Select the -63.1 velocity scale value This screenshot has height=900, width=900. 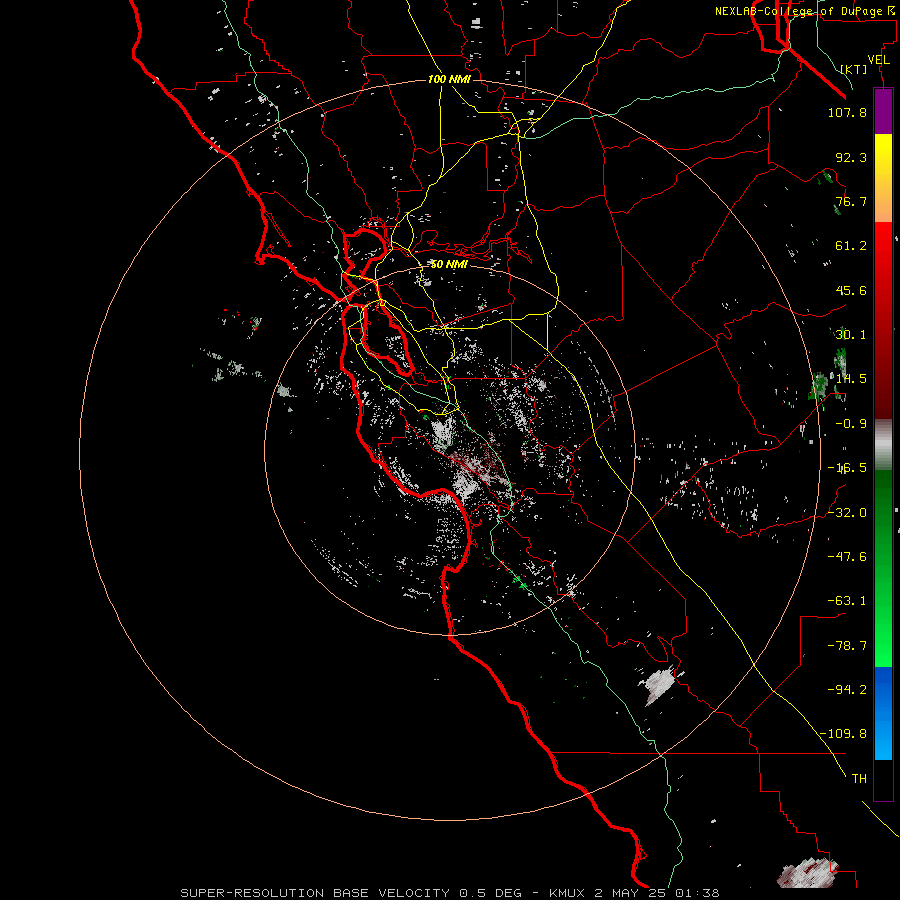click(847, 600)
